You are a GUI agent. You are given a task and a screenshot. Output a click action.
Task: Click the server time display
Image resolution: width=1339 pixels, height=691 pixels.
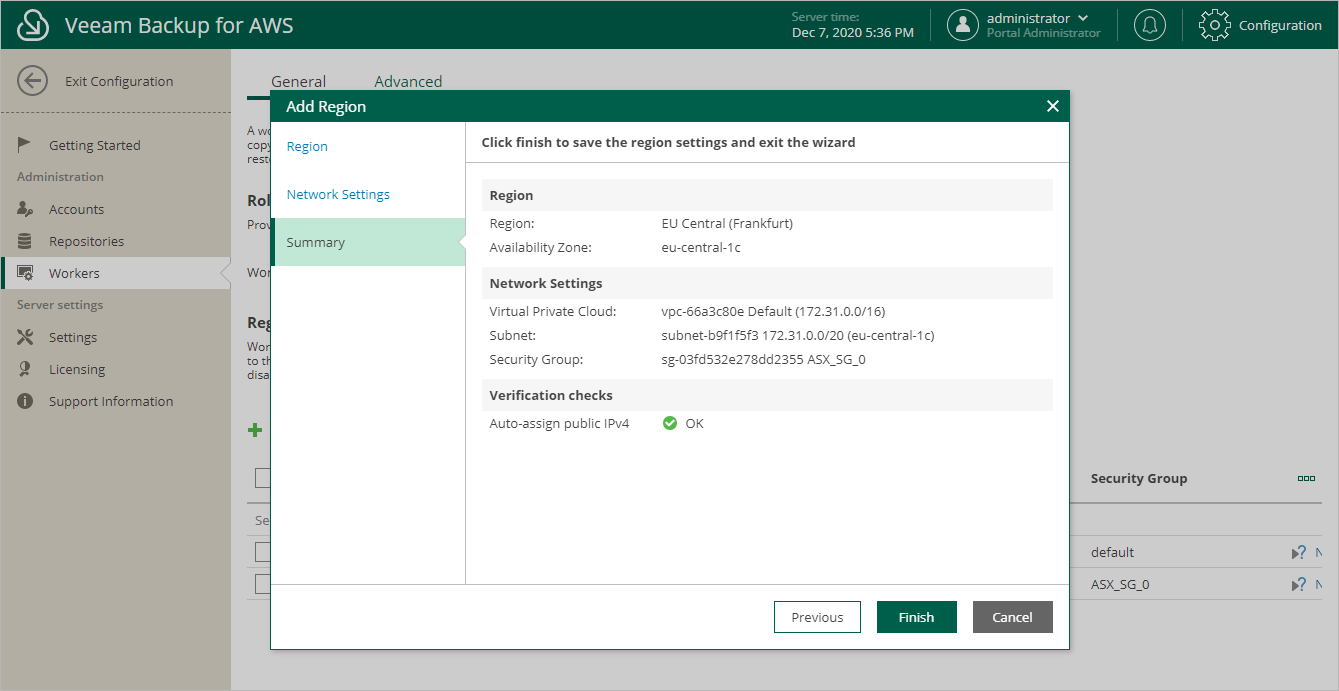852,25
